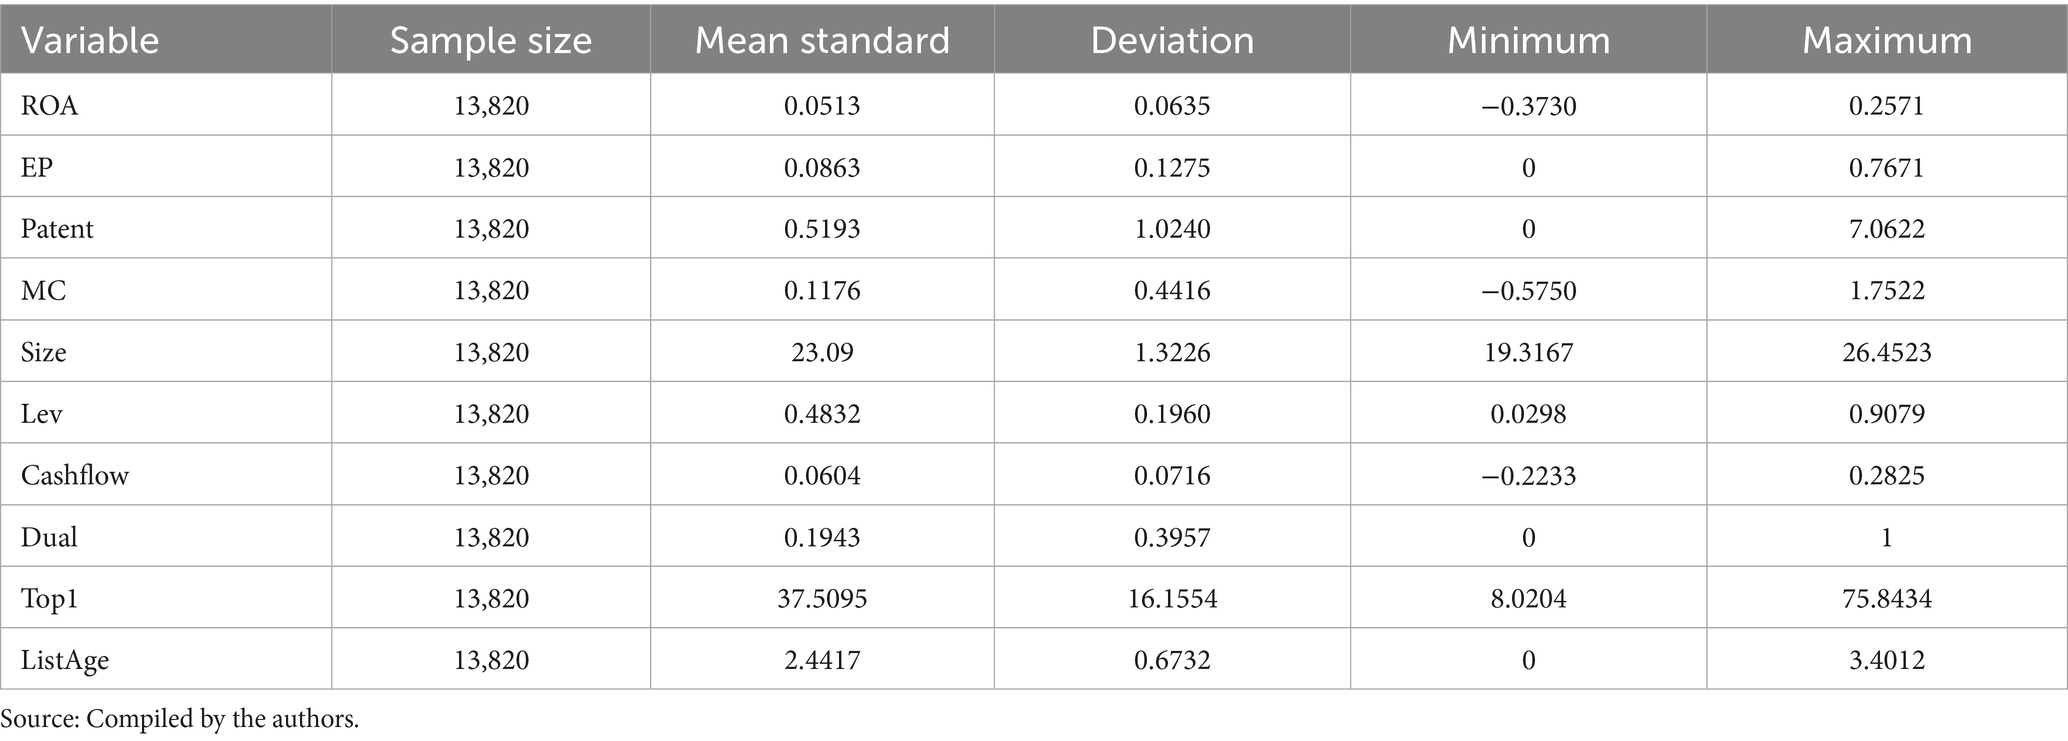The image size is (2068, 741).
Task: Select the Patent row label
Action: click(x=57, y=229)
